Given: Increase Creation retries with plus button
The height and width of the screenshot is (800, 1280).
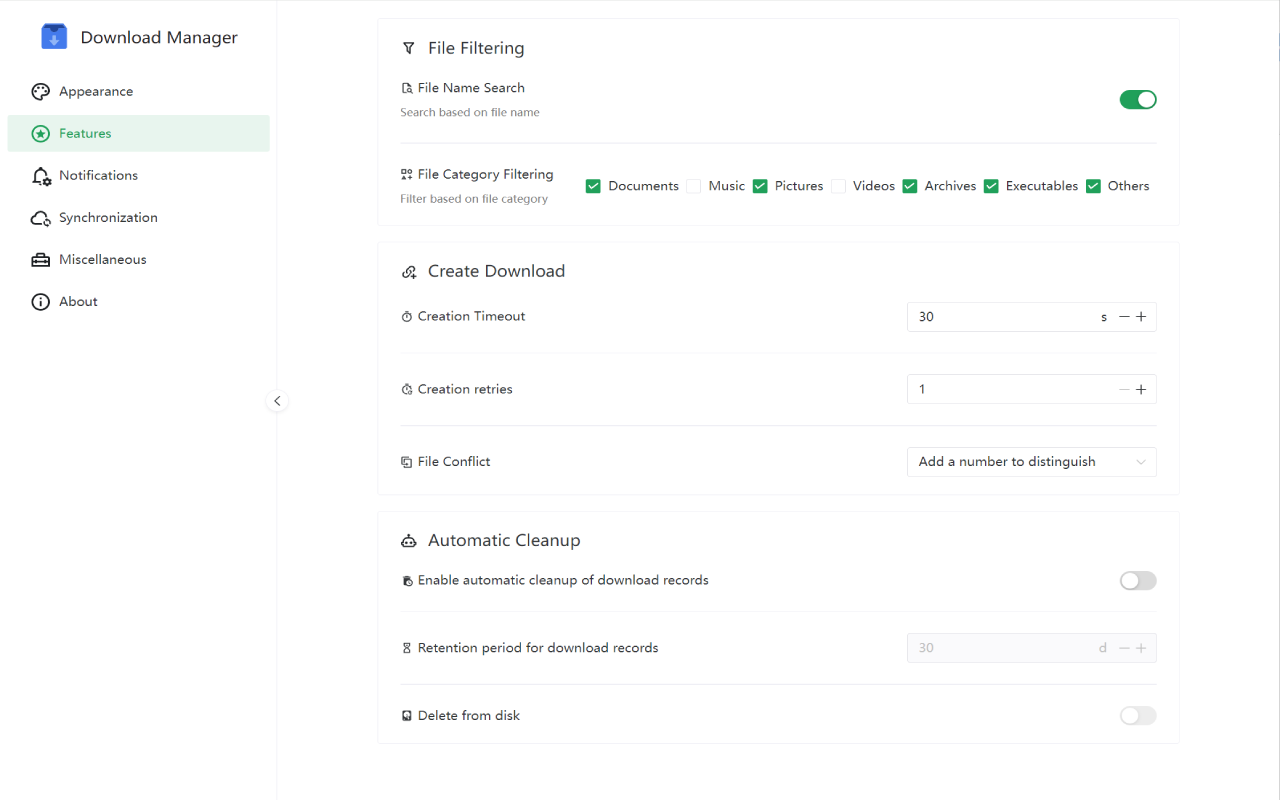Looking at the screenshot, I should [1141, 389].
